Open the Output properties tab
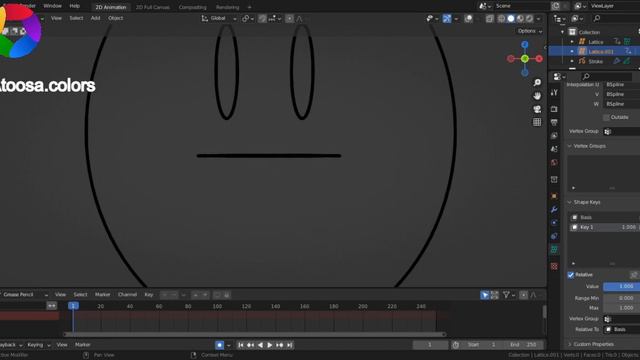Screen dimensions: 640x360 (554, 122)
